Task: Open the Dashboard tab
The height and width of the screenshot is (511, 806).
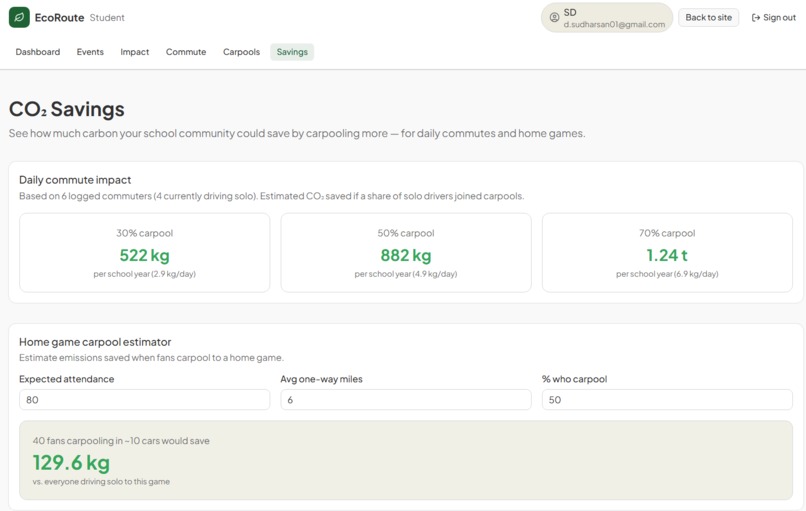Action: pyautogui.click(x=38, y=52)
